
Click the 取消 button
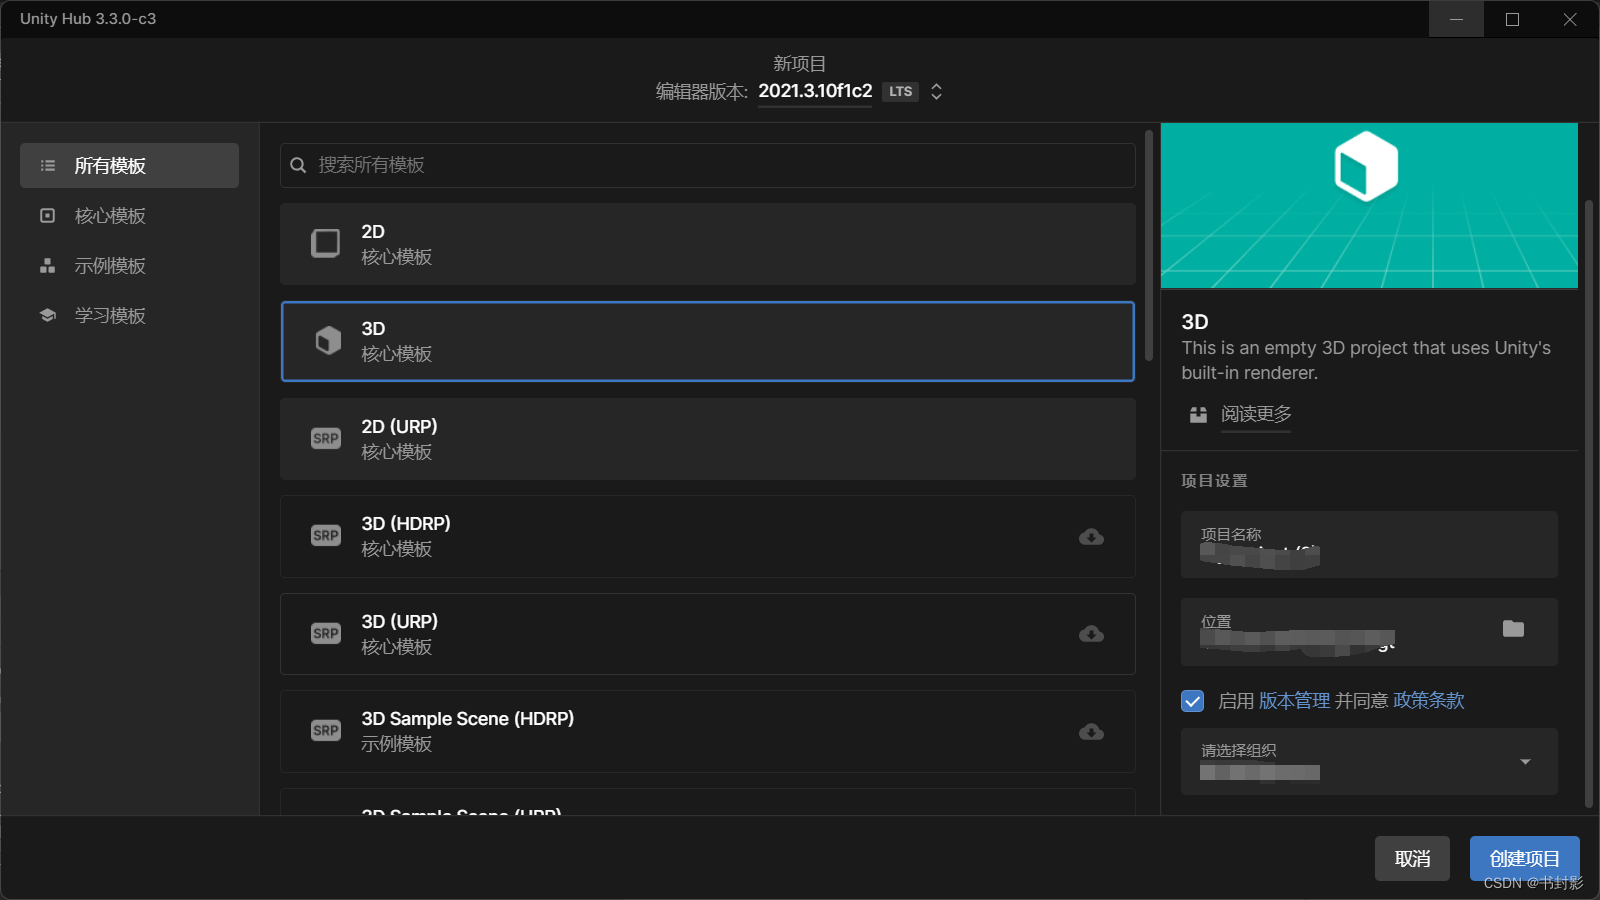[x=1412, y=859]
